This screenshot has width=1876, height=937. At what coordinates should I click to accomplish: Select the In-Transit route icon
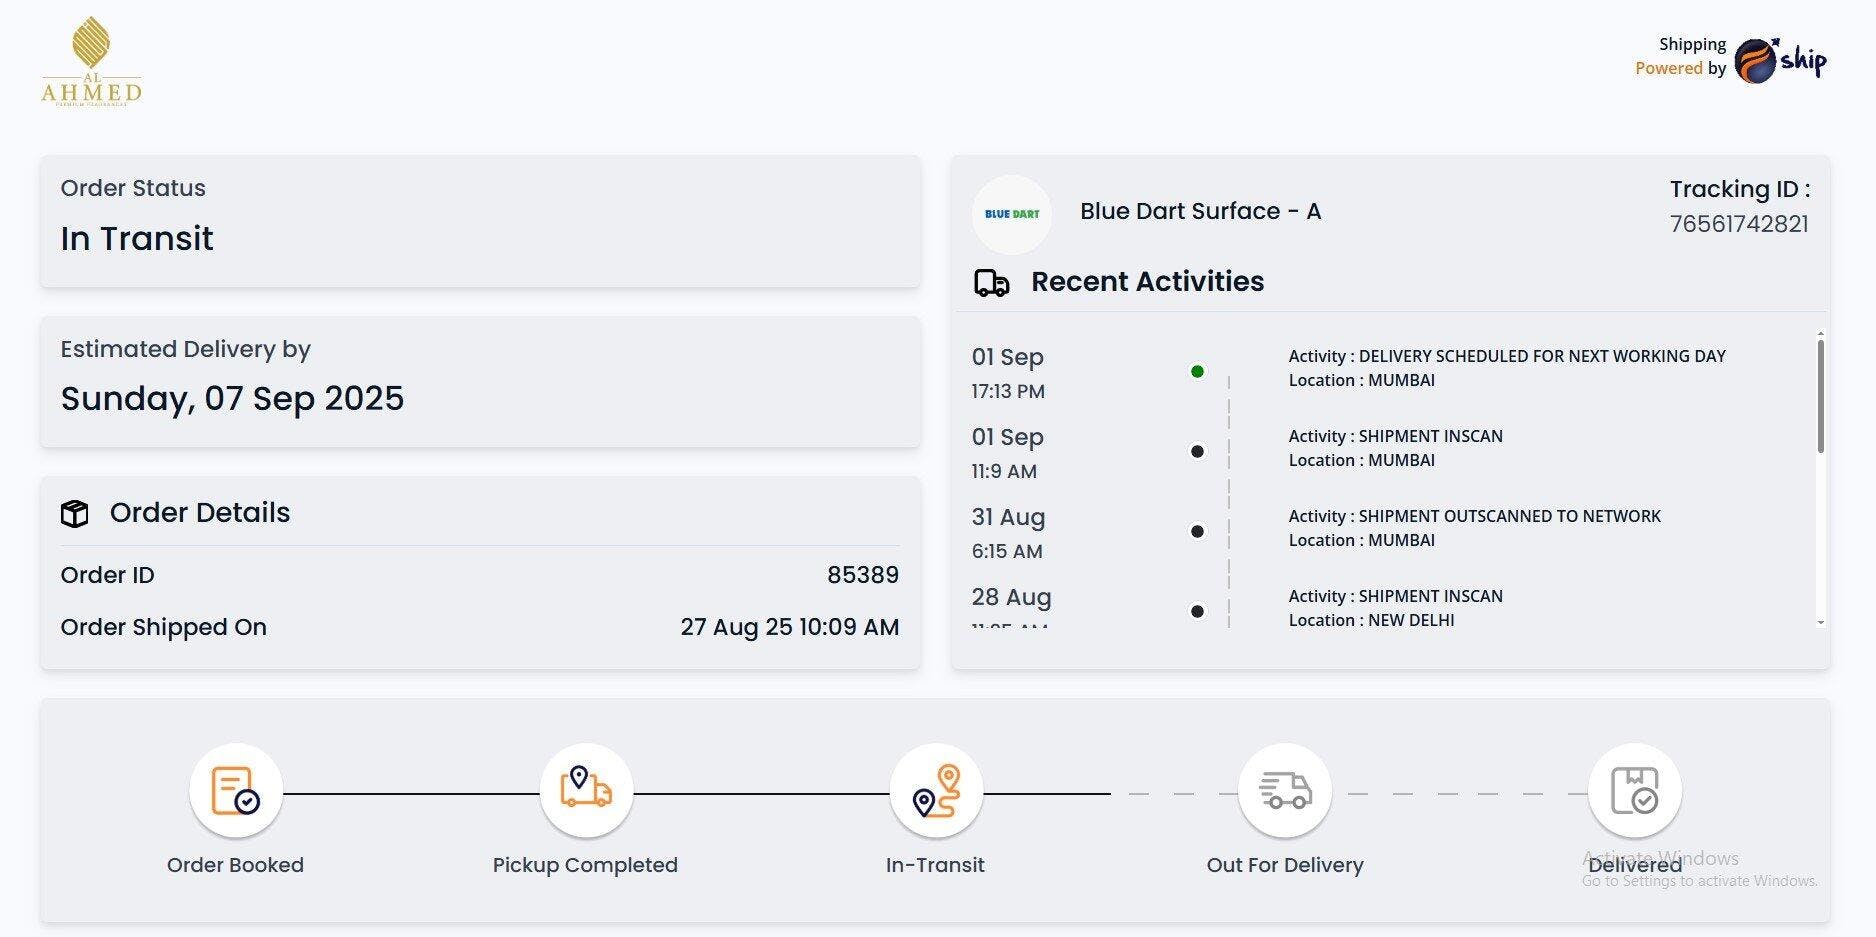(936, 791)
